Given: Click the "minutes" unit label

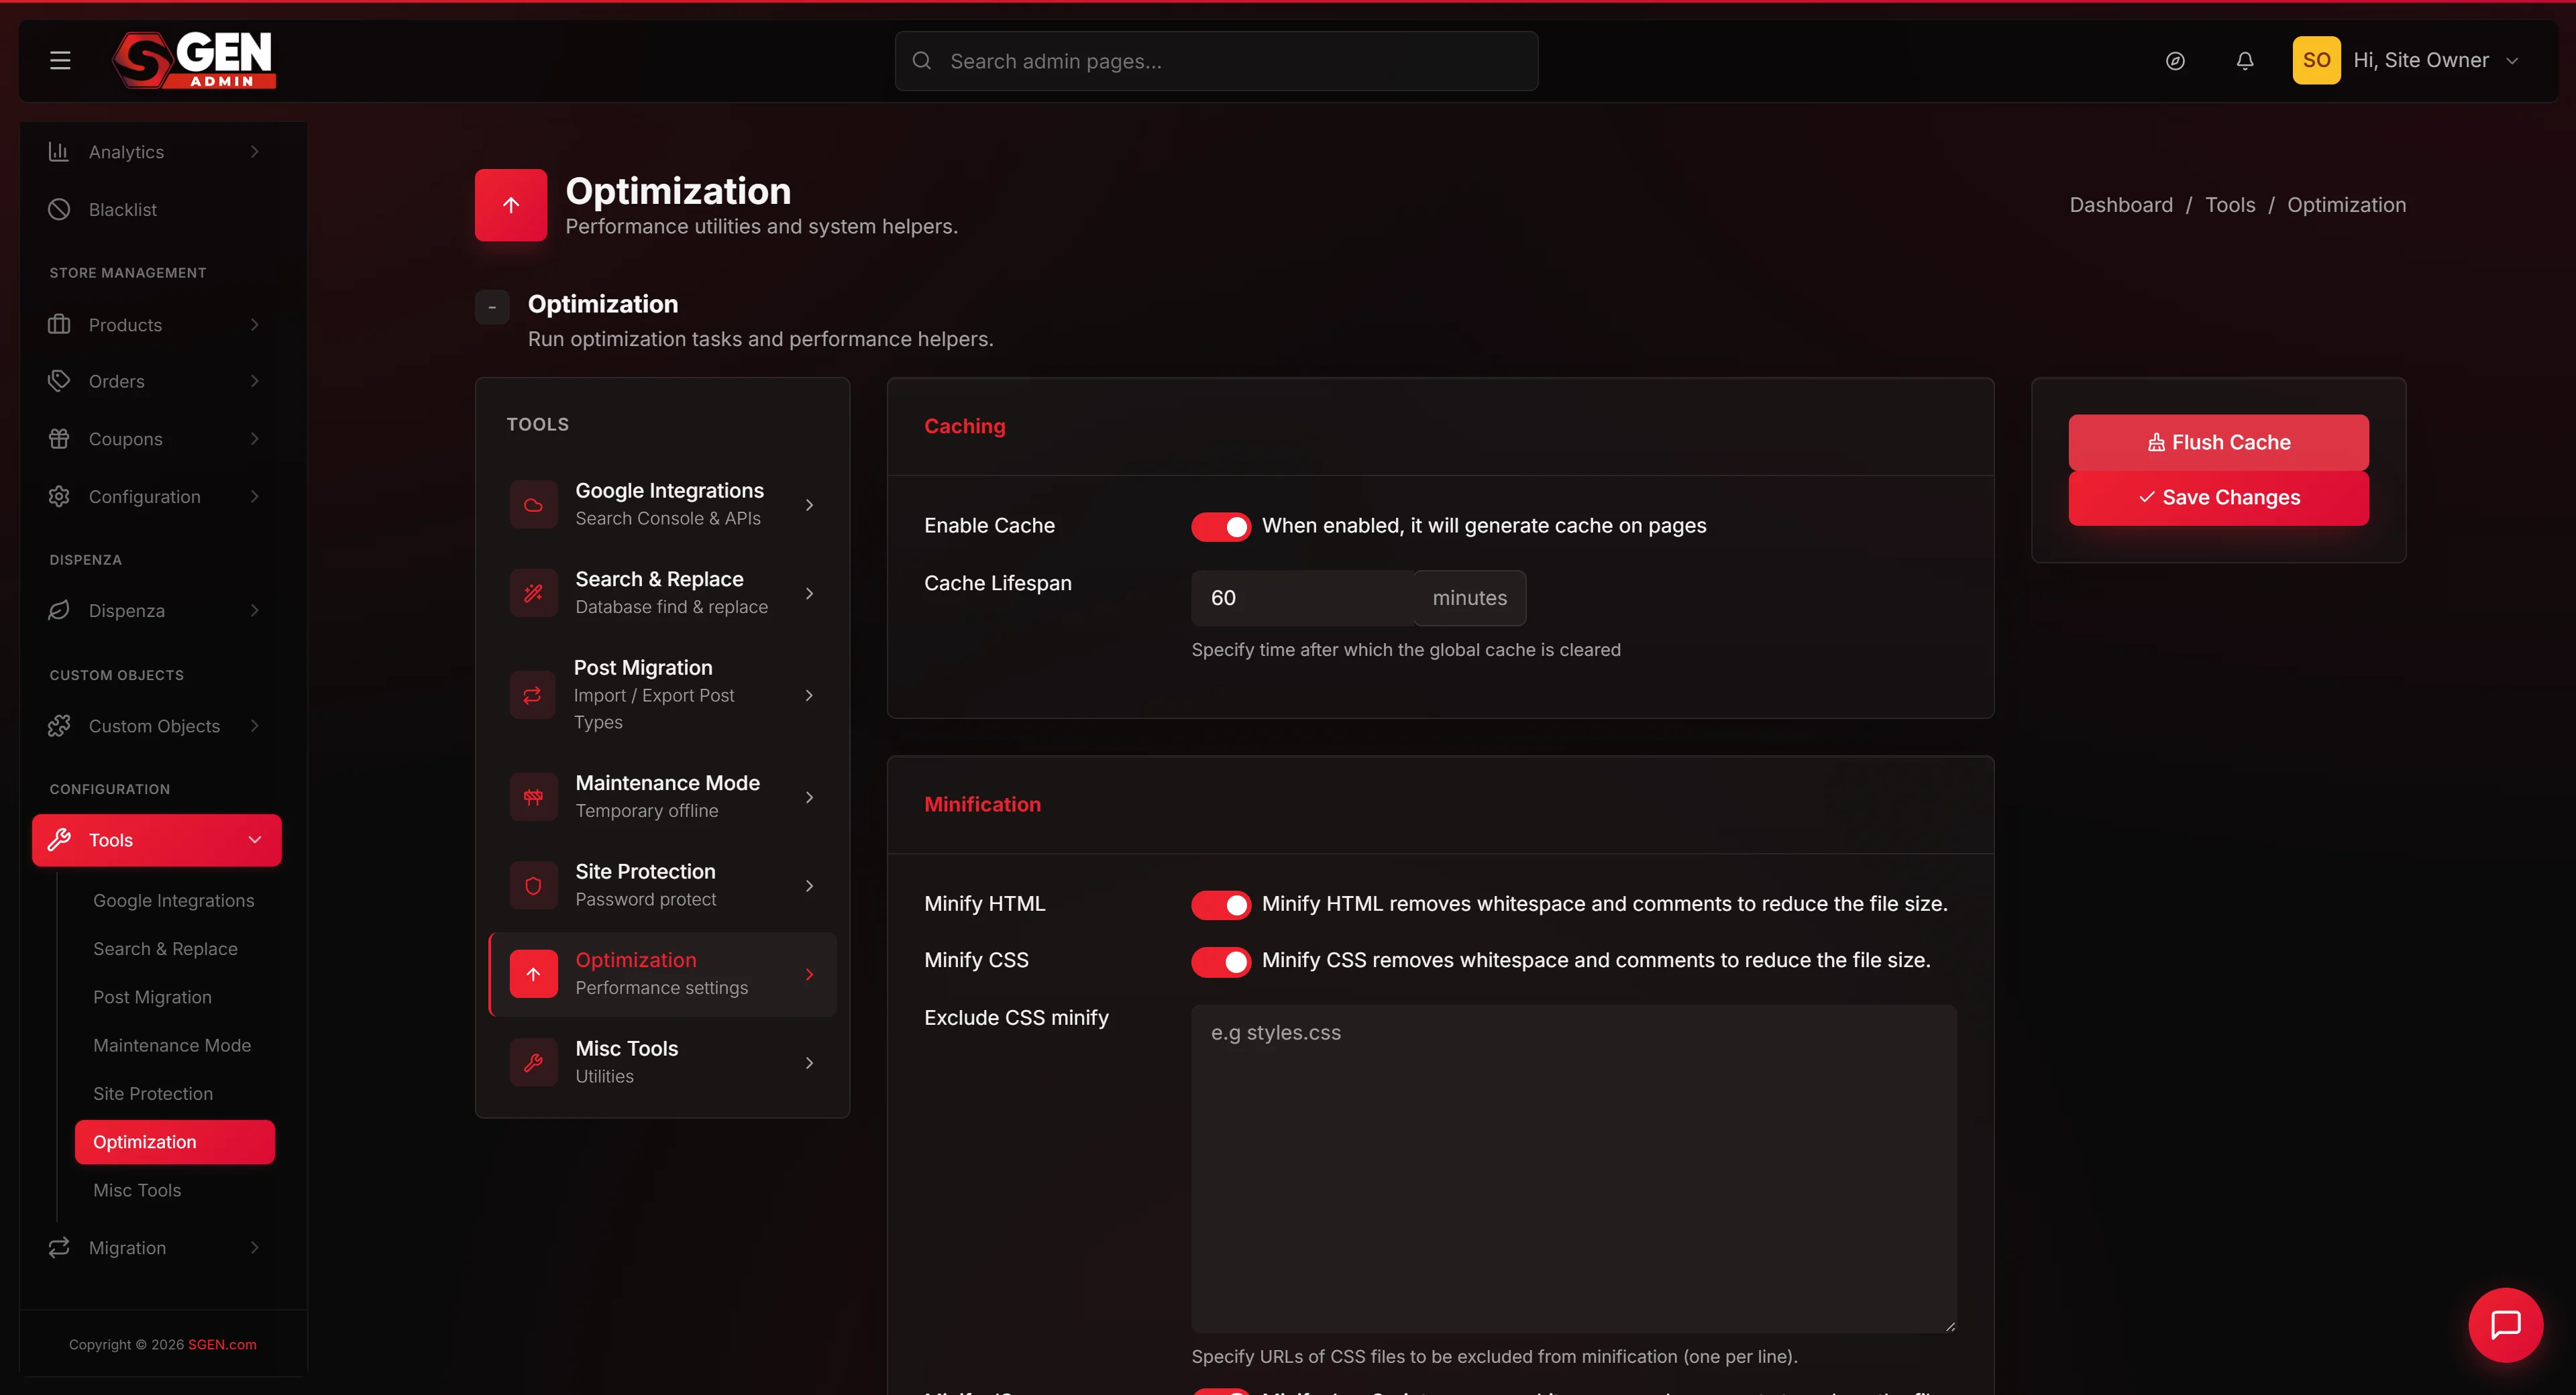Looking at the screenshot, I should 1469,598.
